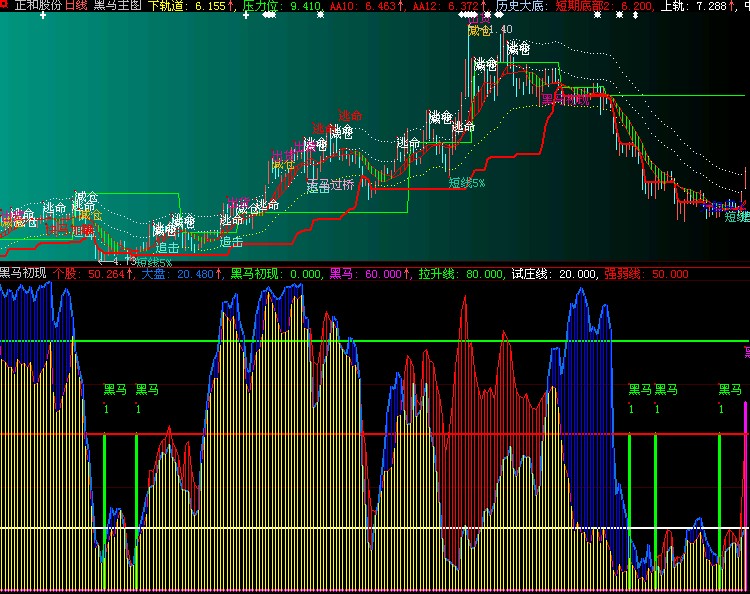
Task: Click the white plus marker at top left
Action: click(x=43, y=15)
